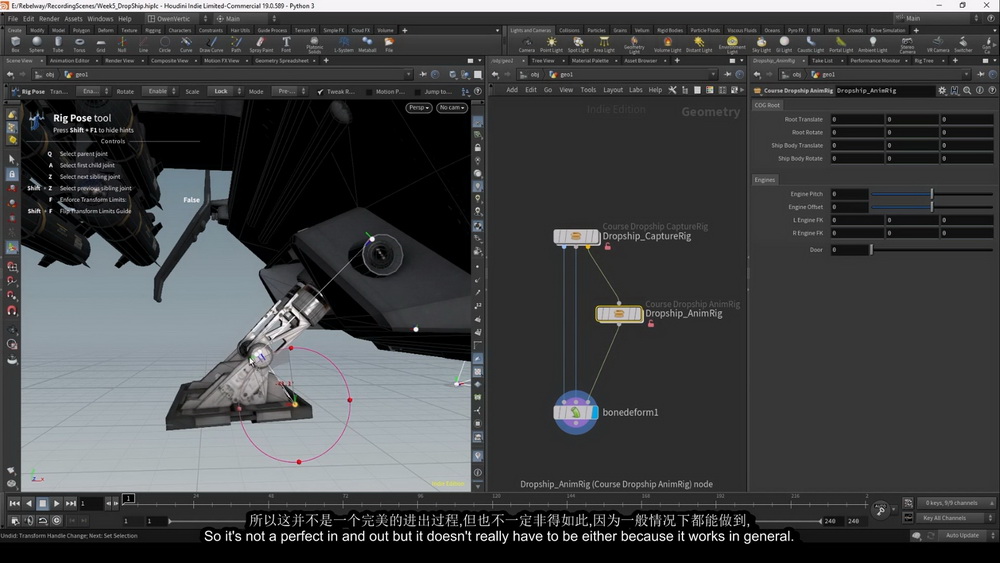Click the Spray Paint tool

click(261, 44)
